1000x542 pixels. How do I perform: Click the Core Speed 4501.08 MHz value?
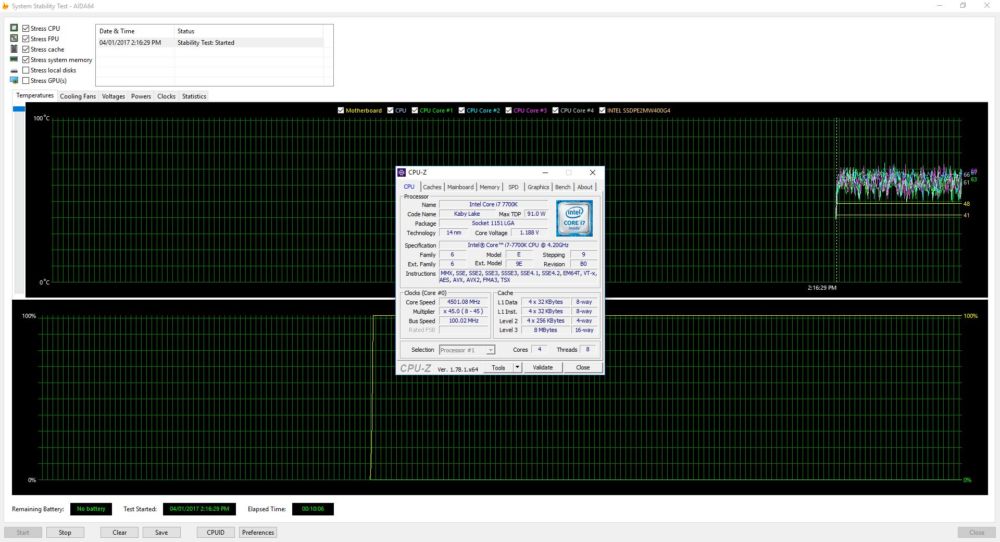click(464, 302)
